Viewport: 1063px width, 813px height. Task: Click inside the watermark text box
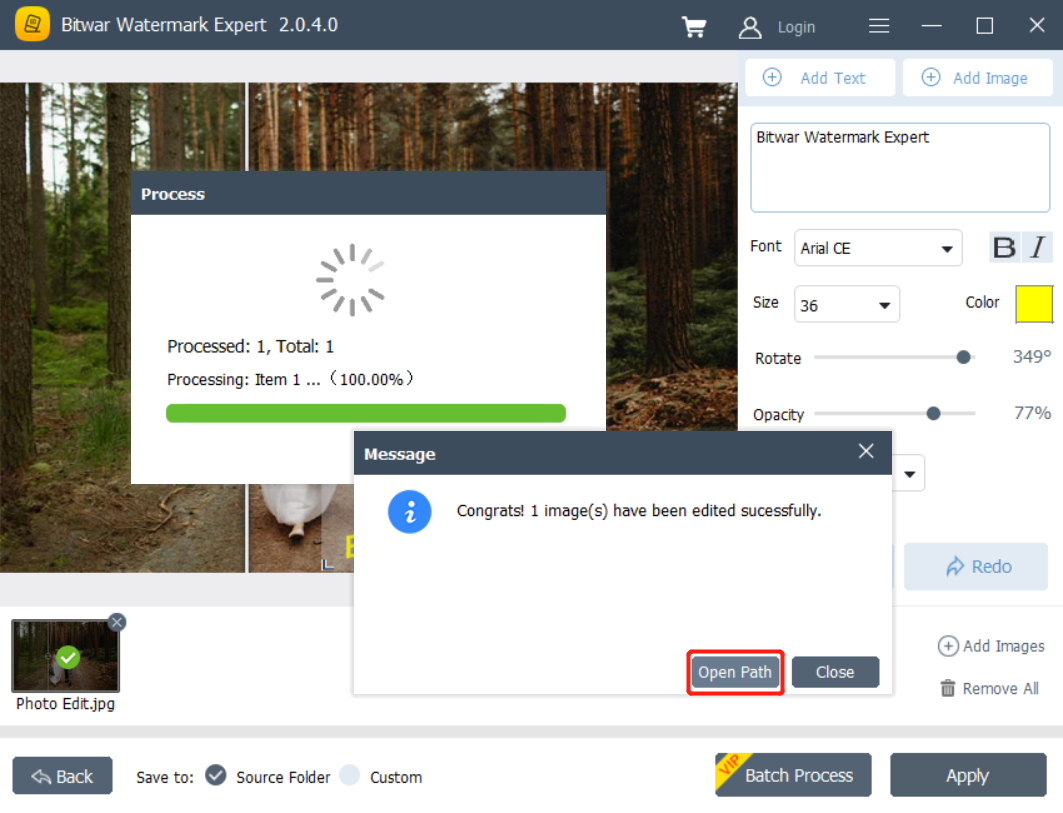pos(900,167)
